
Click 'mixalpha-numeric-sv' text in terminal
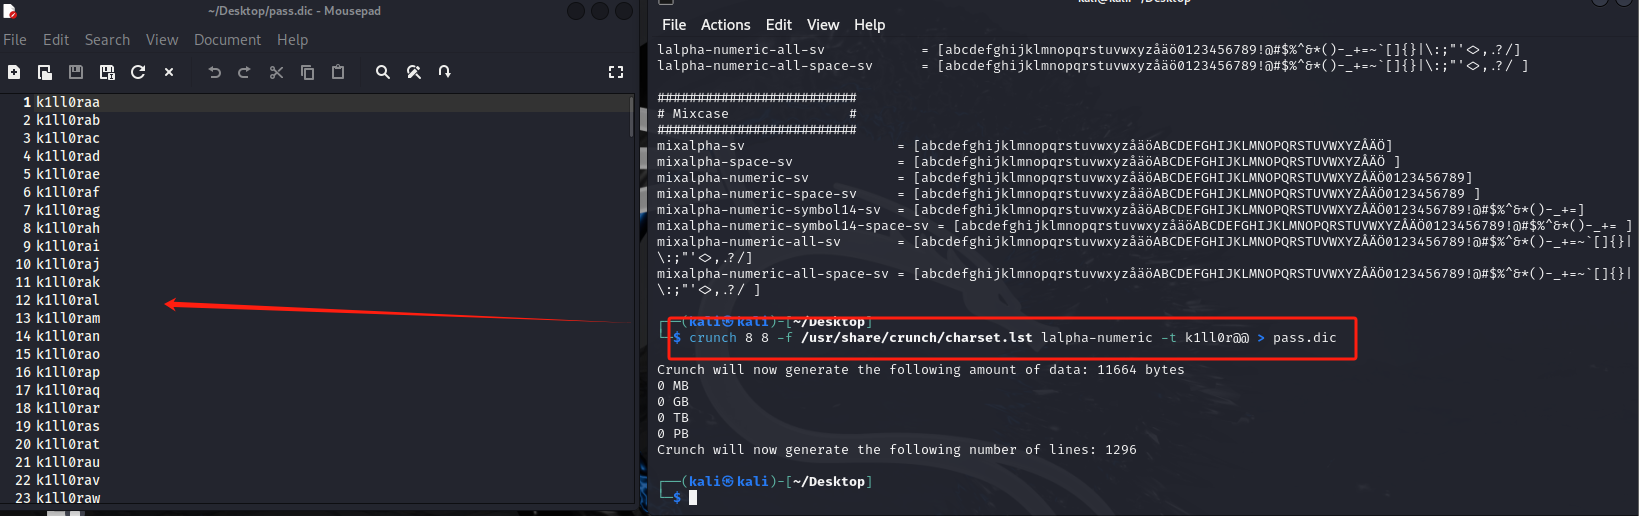(x=733, y=178)
